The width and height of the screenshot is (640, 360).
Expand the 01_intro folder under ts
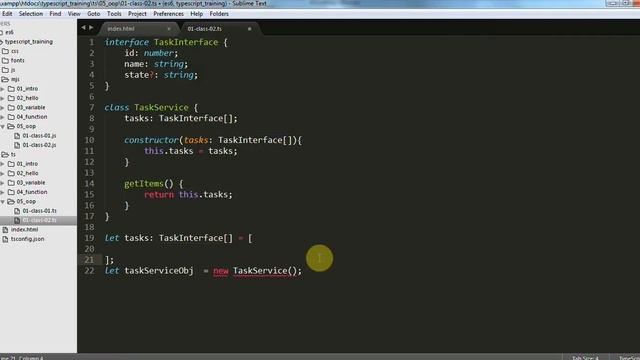click(x=2, y=164)
